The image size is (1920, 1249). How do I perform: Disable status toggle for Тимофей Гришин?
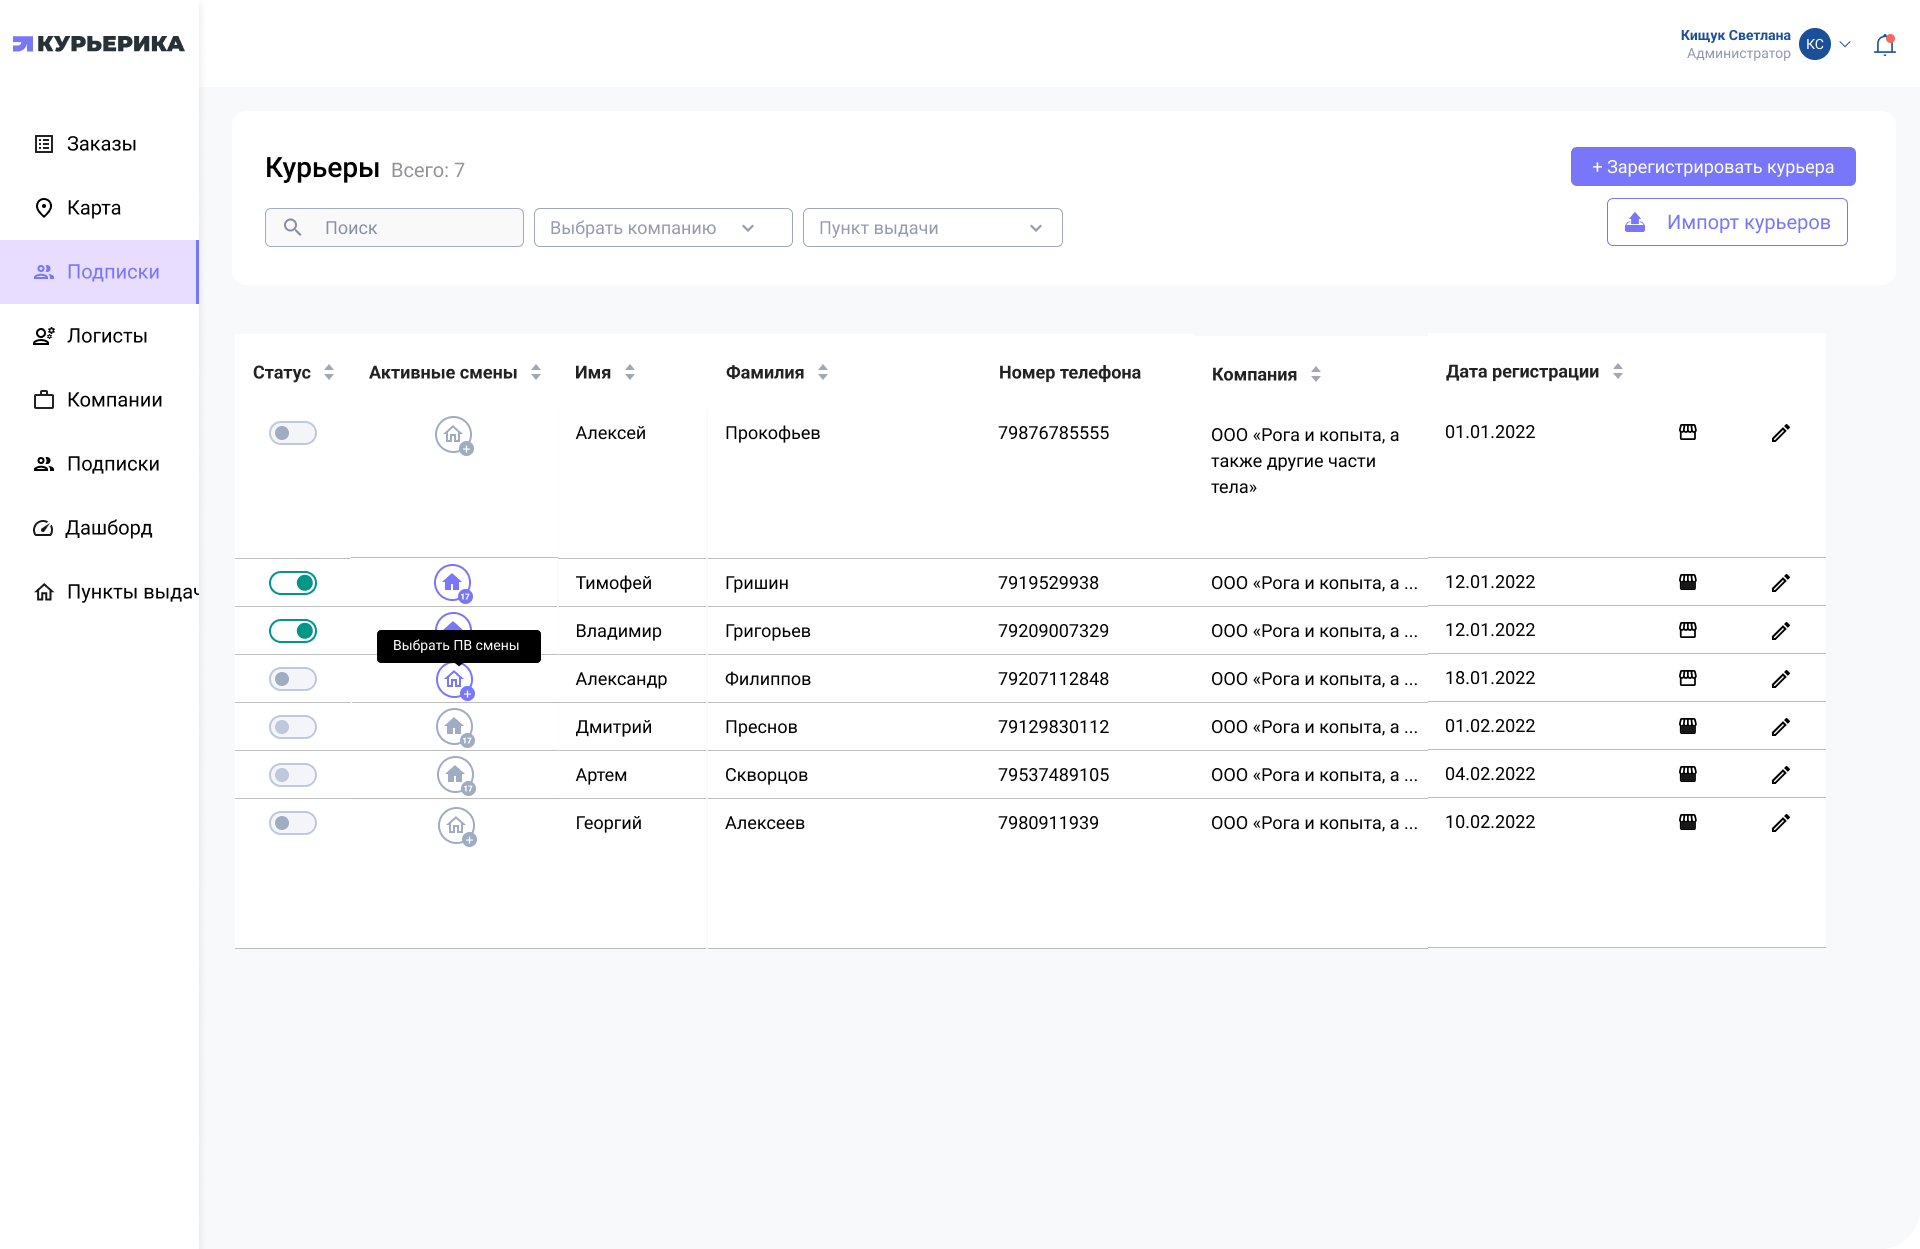click(x=293, y=583)
